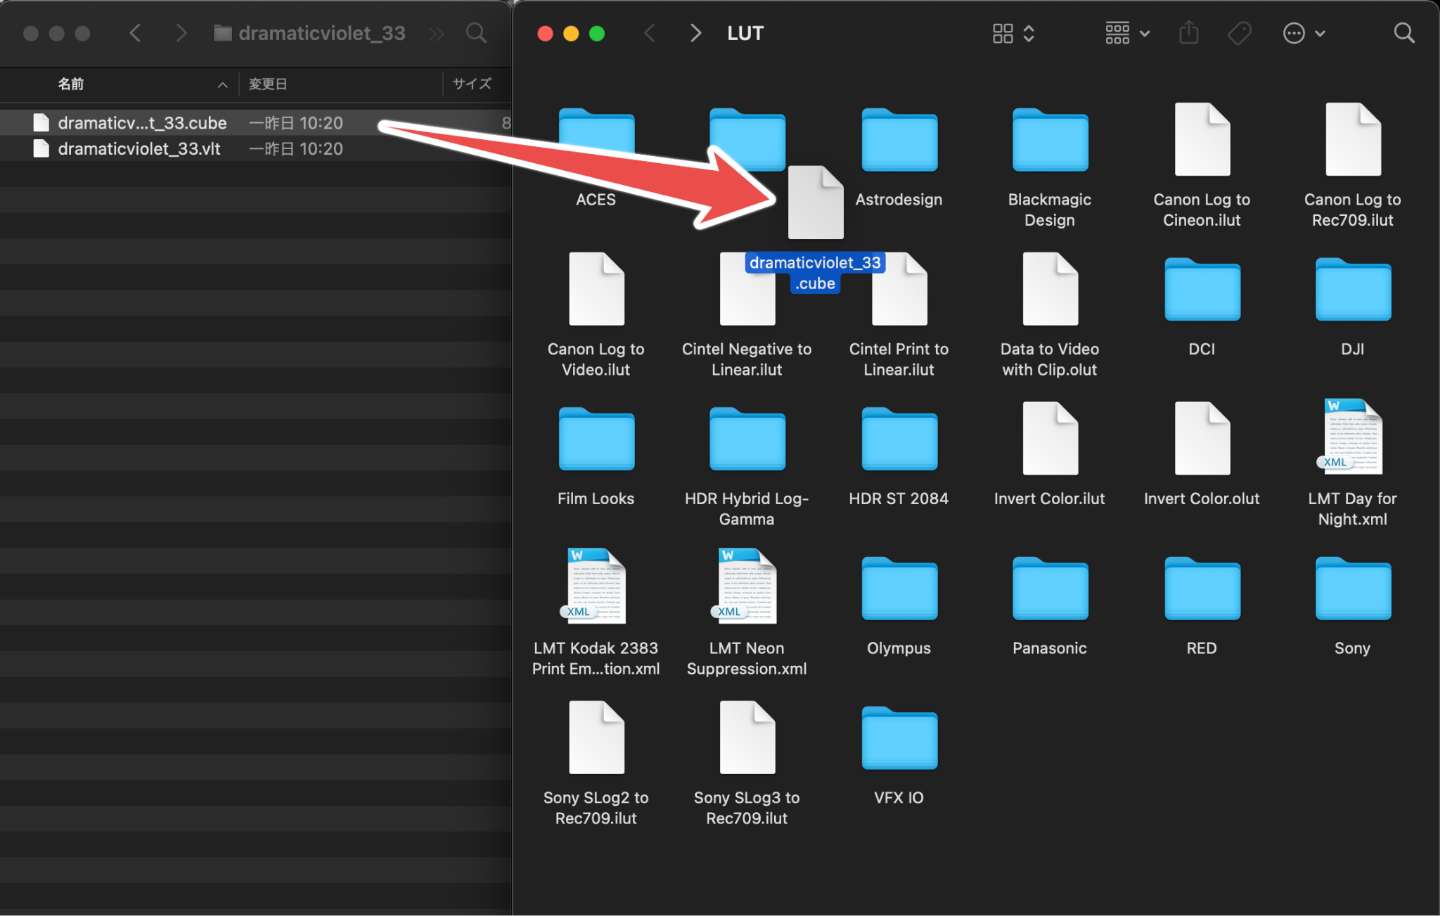
Task: Select the Invert Color.olut file
Action: [1202, 438]
